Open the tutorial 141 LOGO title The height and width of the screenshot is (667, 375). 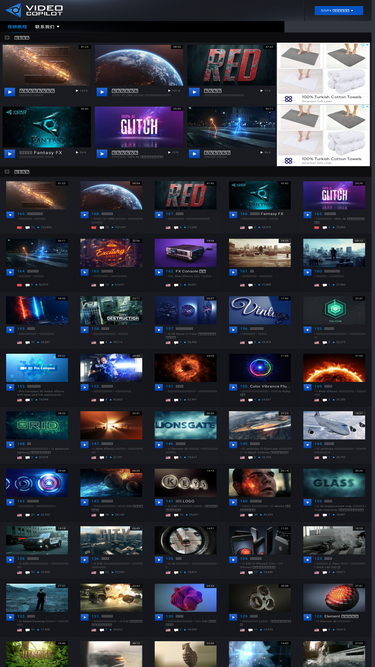(x=180, y=501)
